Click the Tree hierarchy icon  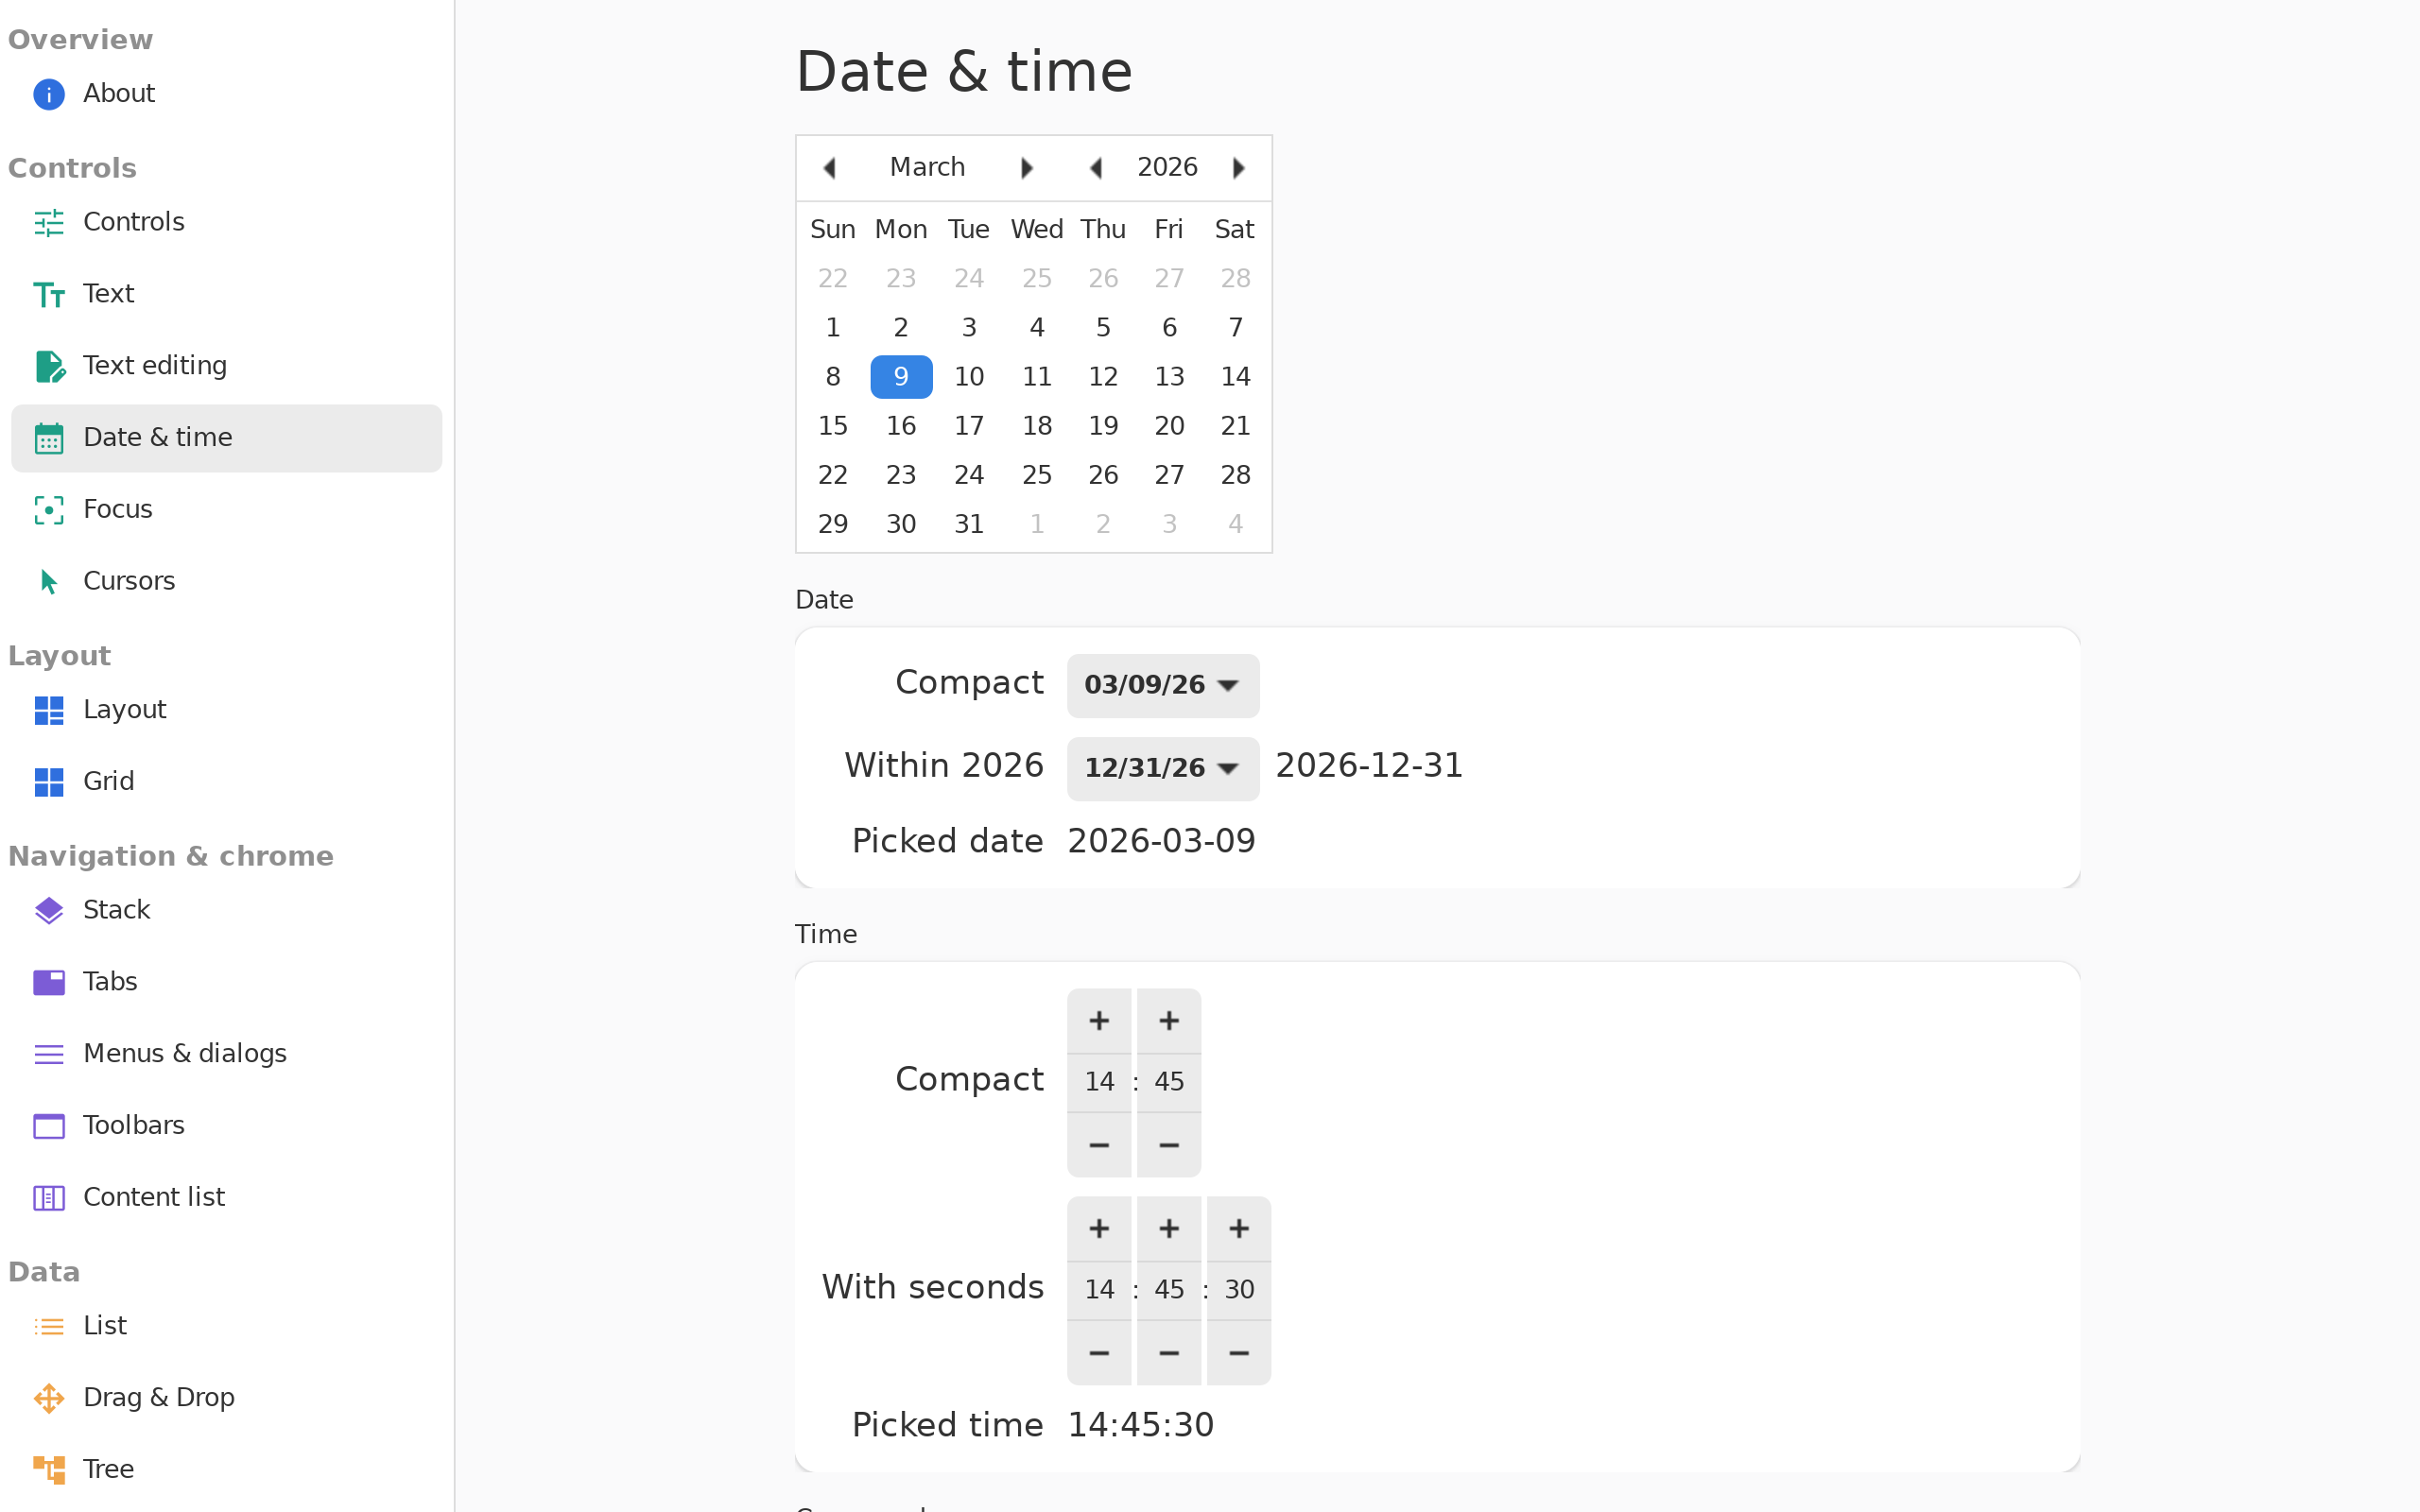click(48, 1470)
